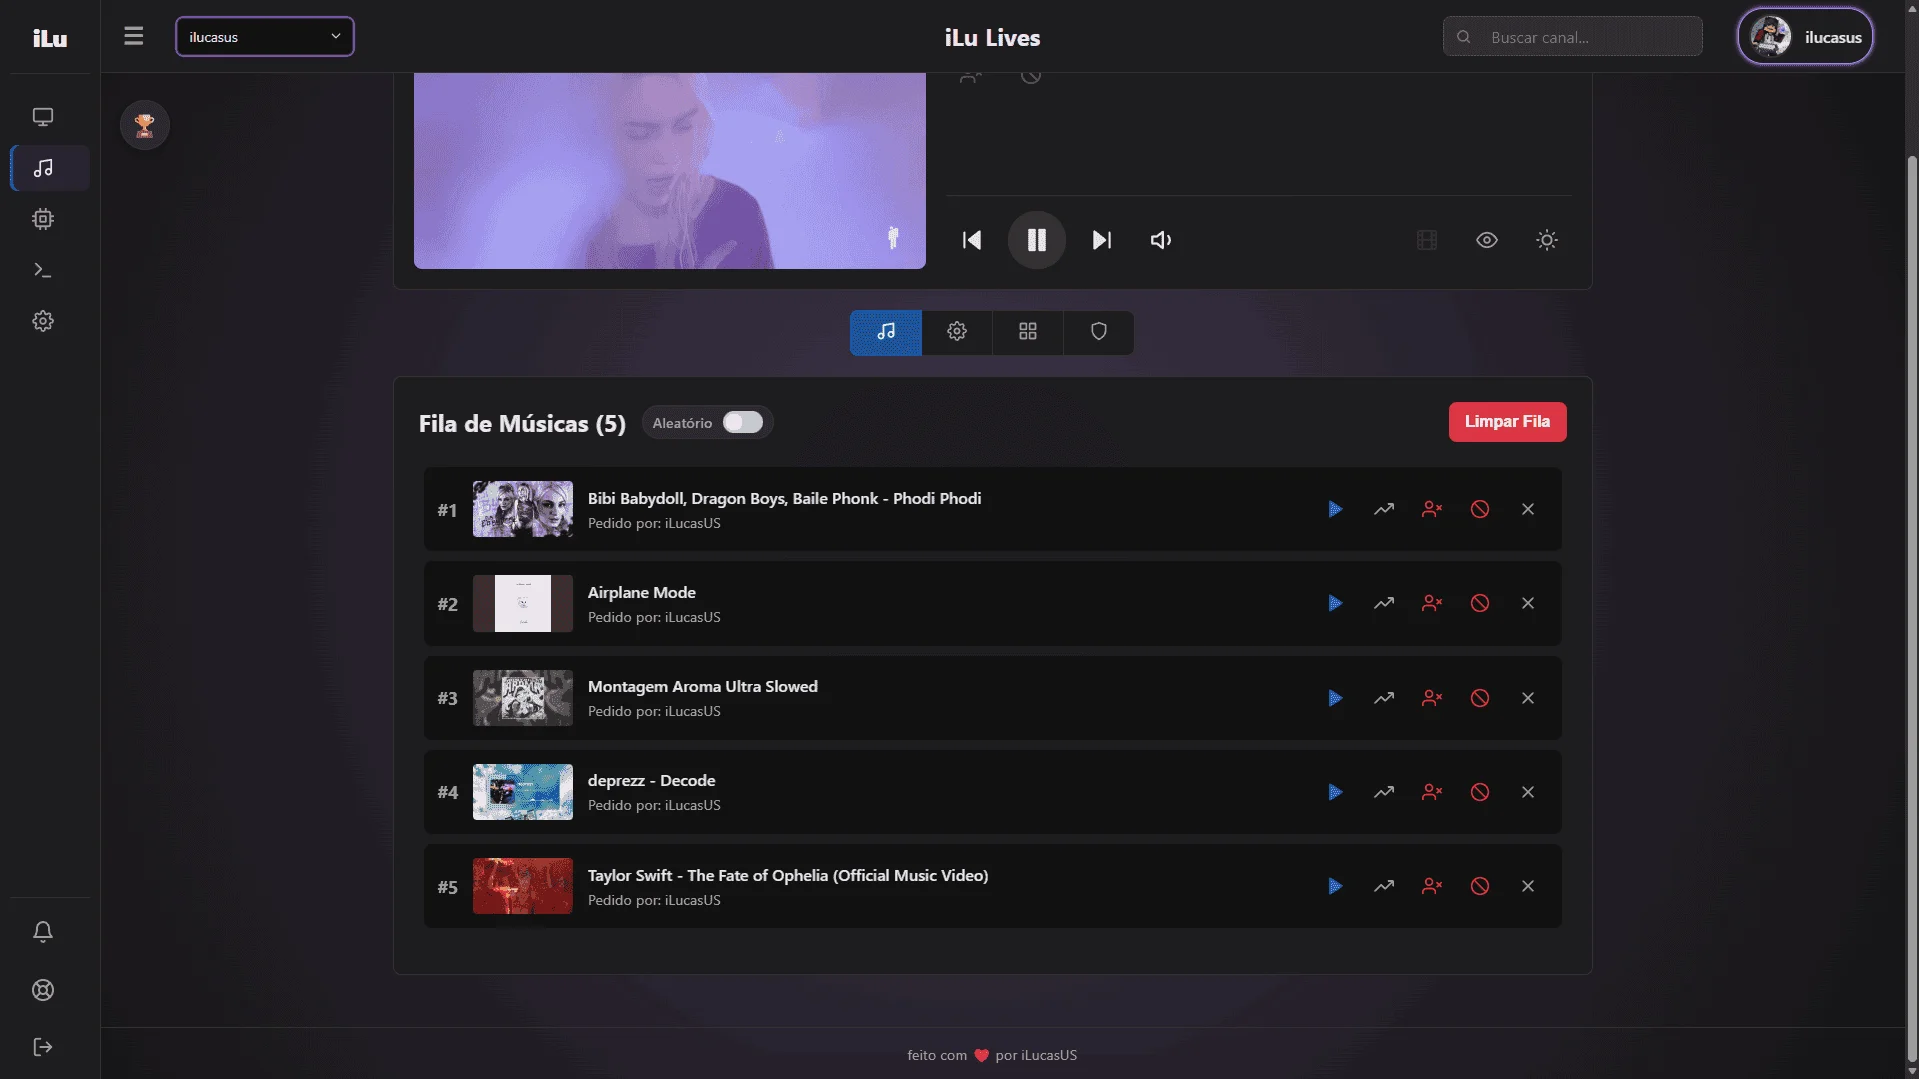Click user-remove icon on Fate of Ophelia row

coord(1432,886)
